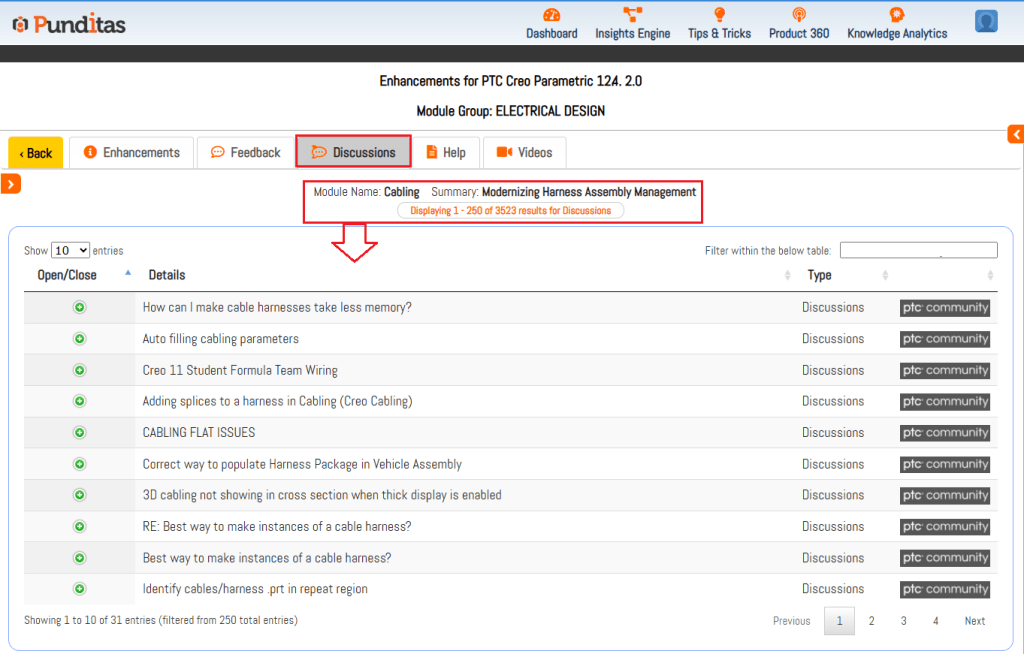The image size is (1024, 654).
Task: Click the Tips & Tricks lightbulb icon
Action: (x=719, y=15)
